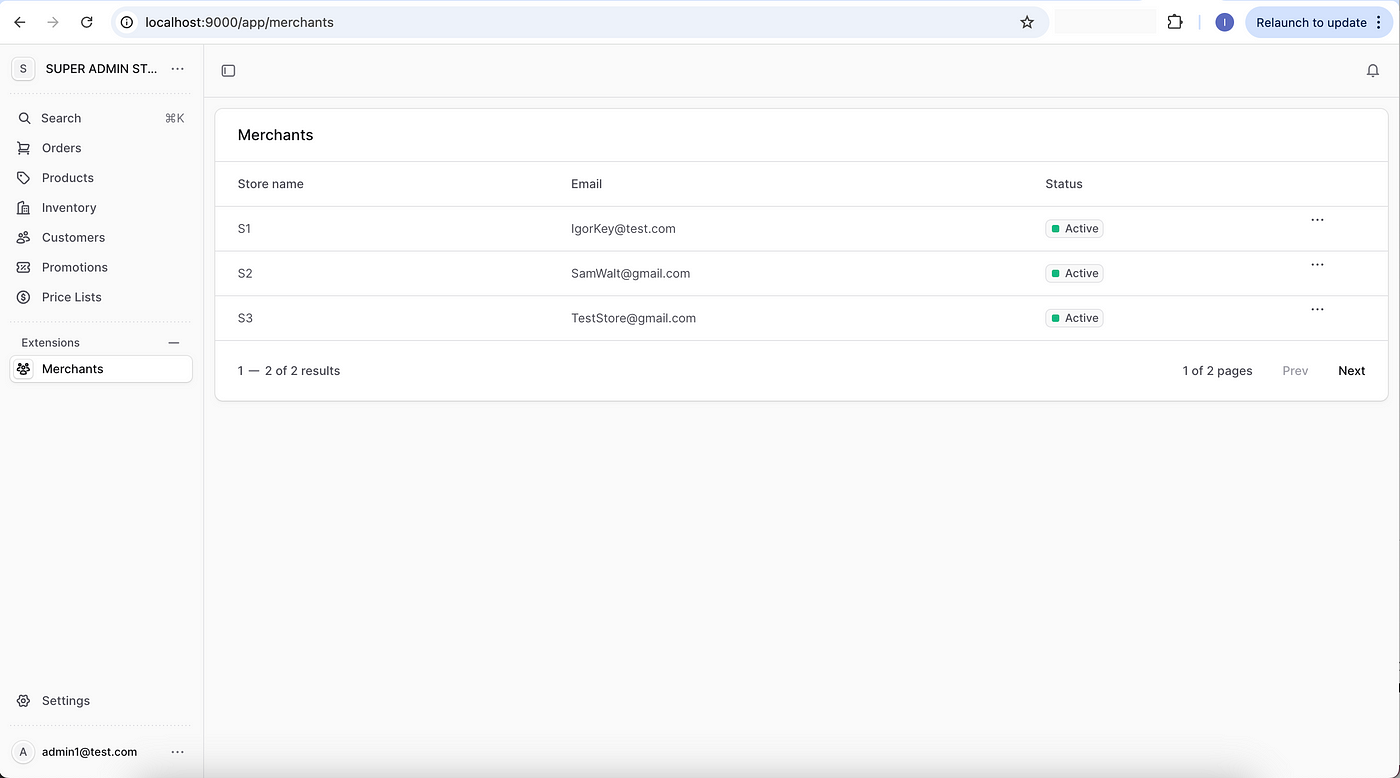Viewport: 1400px width, 778px height.
Task: Click the '1 — 2 of 2 results' text
Action: point(289,371)
